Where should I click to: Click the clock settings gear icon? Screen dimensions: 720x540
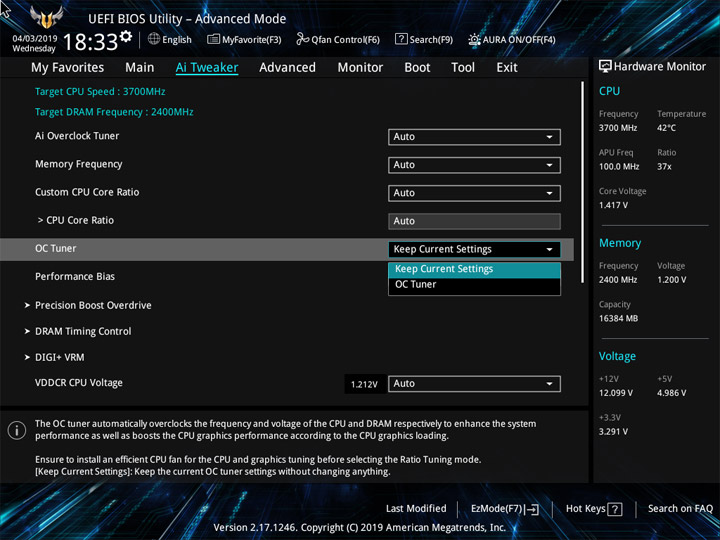coord(126,36)
